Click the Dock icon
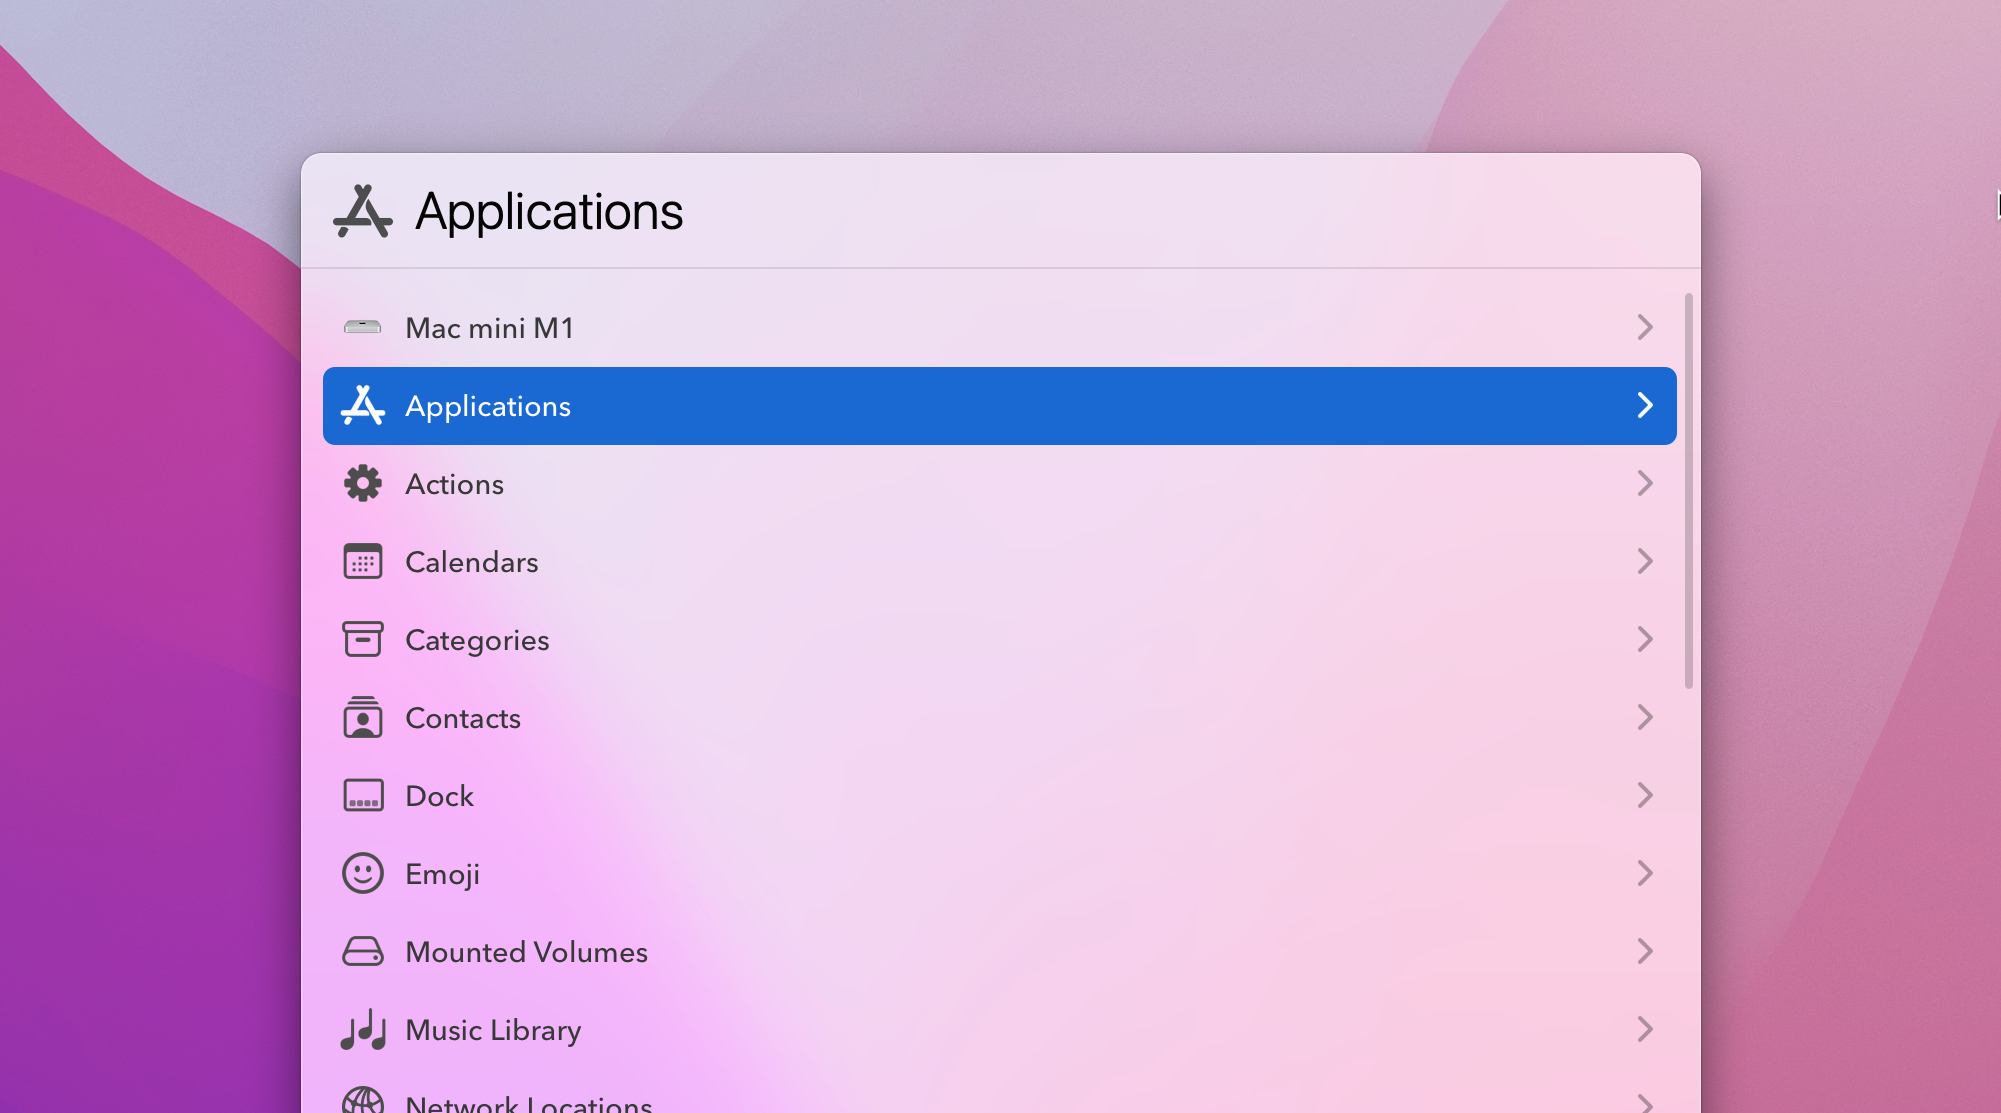2001x1113 pixels. (x=362, y=796)
